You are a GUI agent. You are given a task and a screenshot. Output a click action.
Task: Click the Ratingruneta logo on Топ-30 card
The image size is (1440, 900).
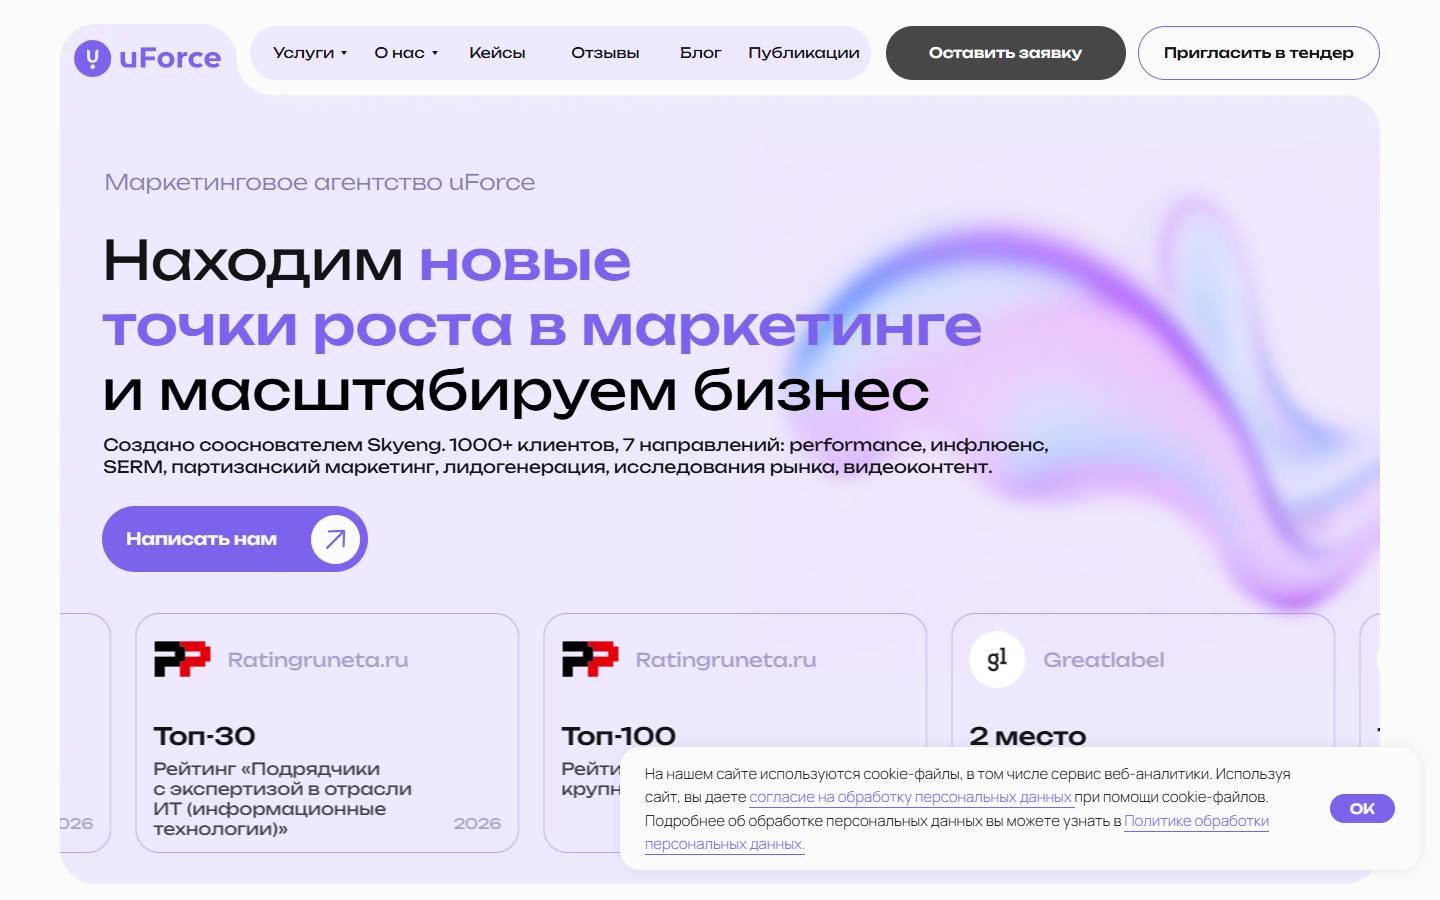[182, 659]
